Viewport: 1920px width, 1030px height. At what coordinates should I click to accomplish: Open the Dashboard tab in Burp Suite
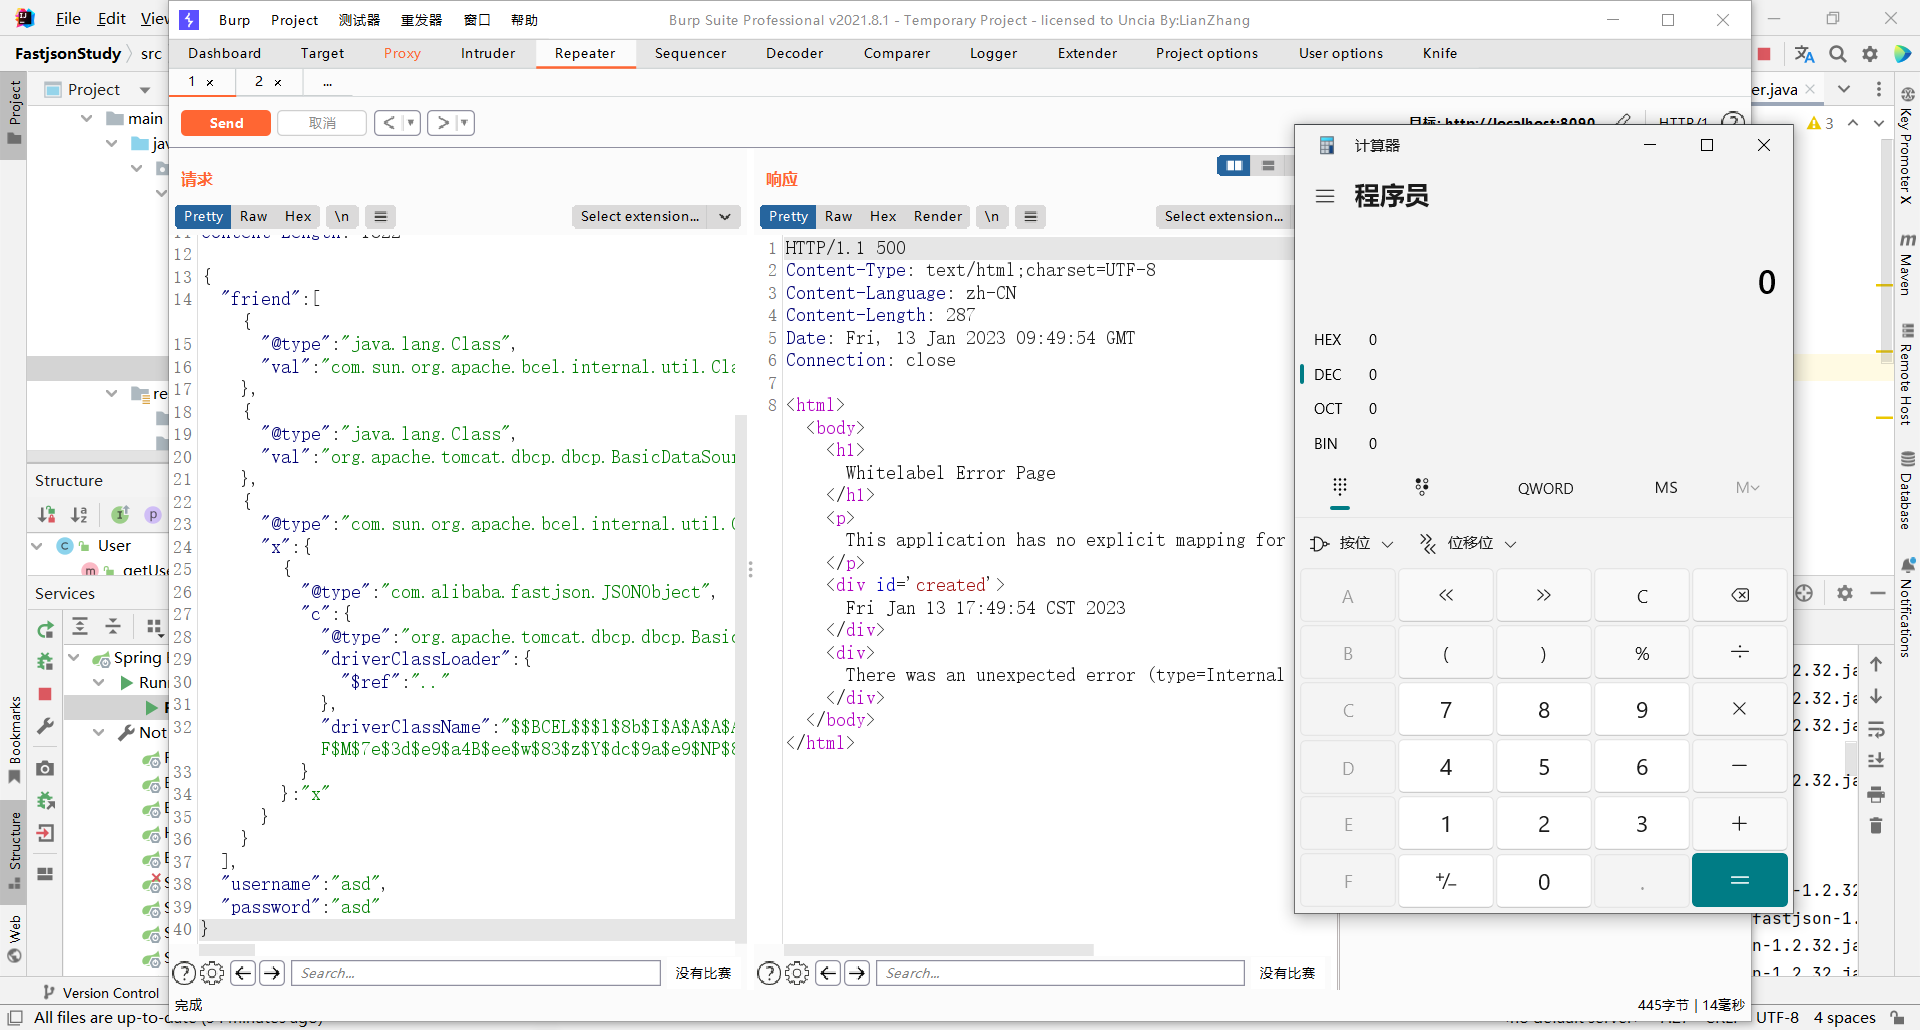tap(224, 53)
